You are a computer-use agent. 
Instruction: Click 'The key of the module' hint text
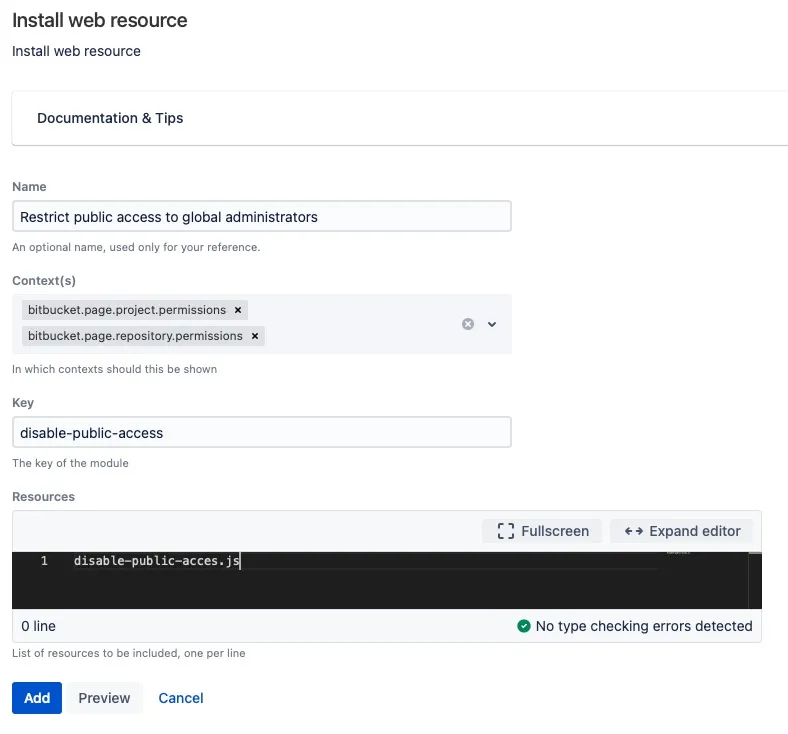pos(70,463)
